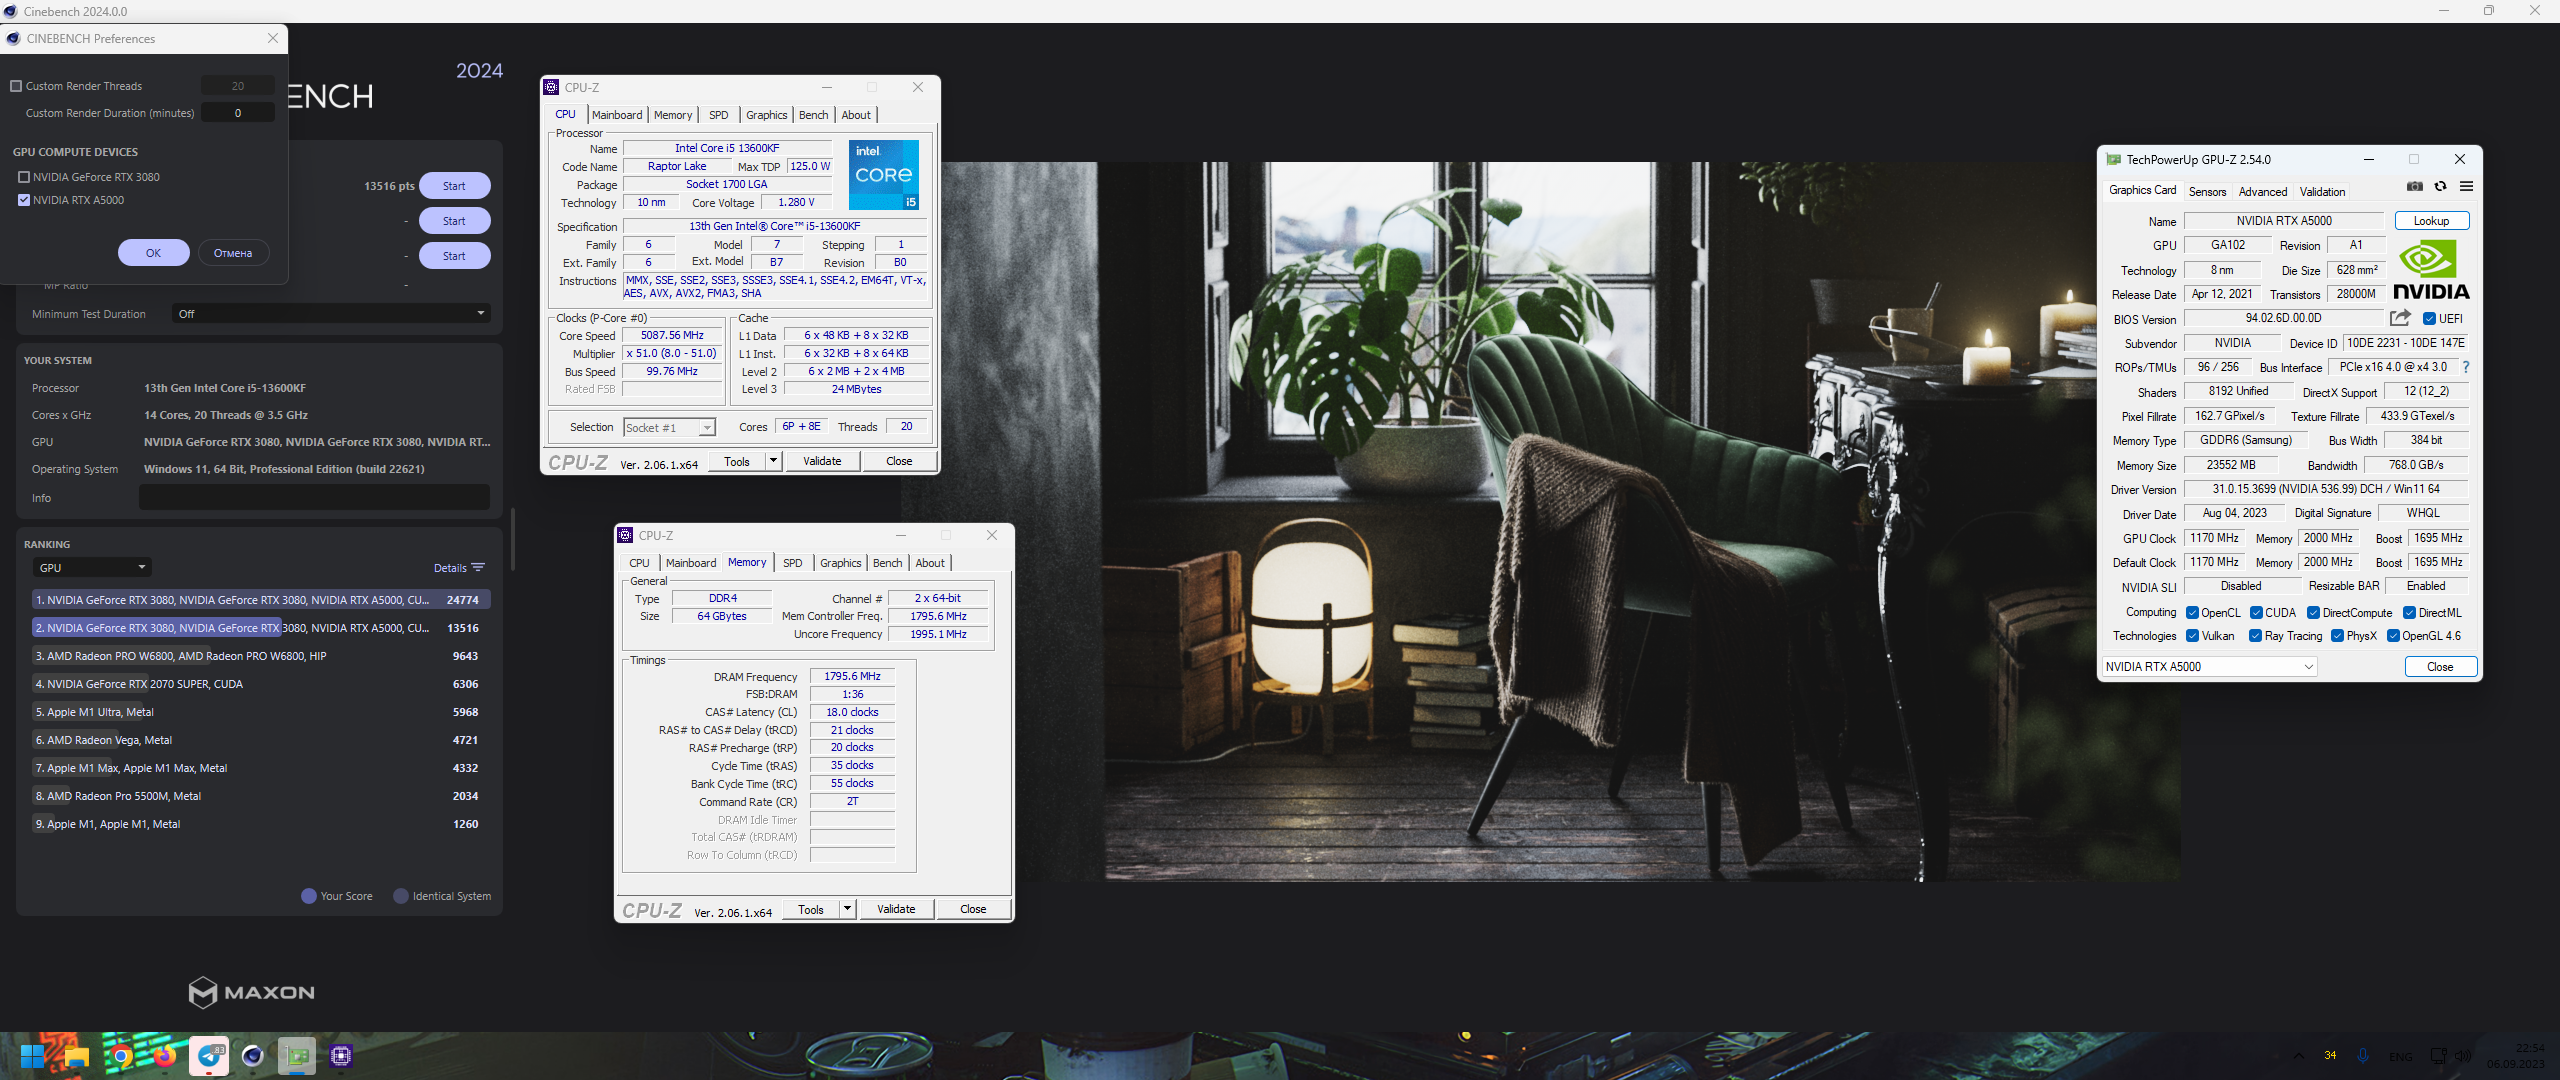Screen dimensions: 2560x1080
Task: Click the NVIDIA logo in GPU-Z
Action: point(2431,269)
